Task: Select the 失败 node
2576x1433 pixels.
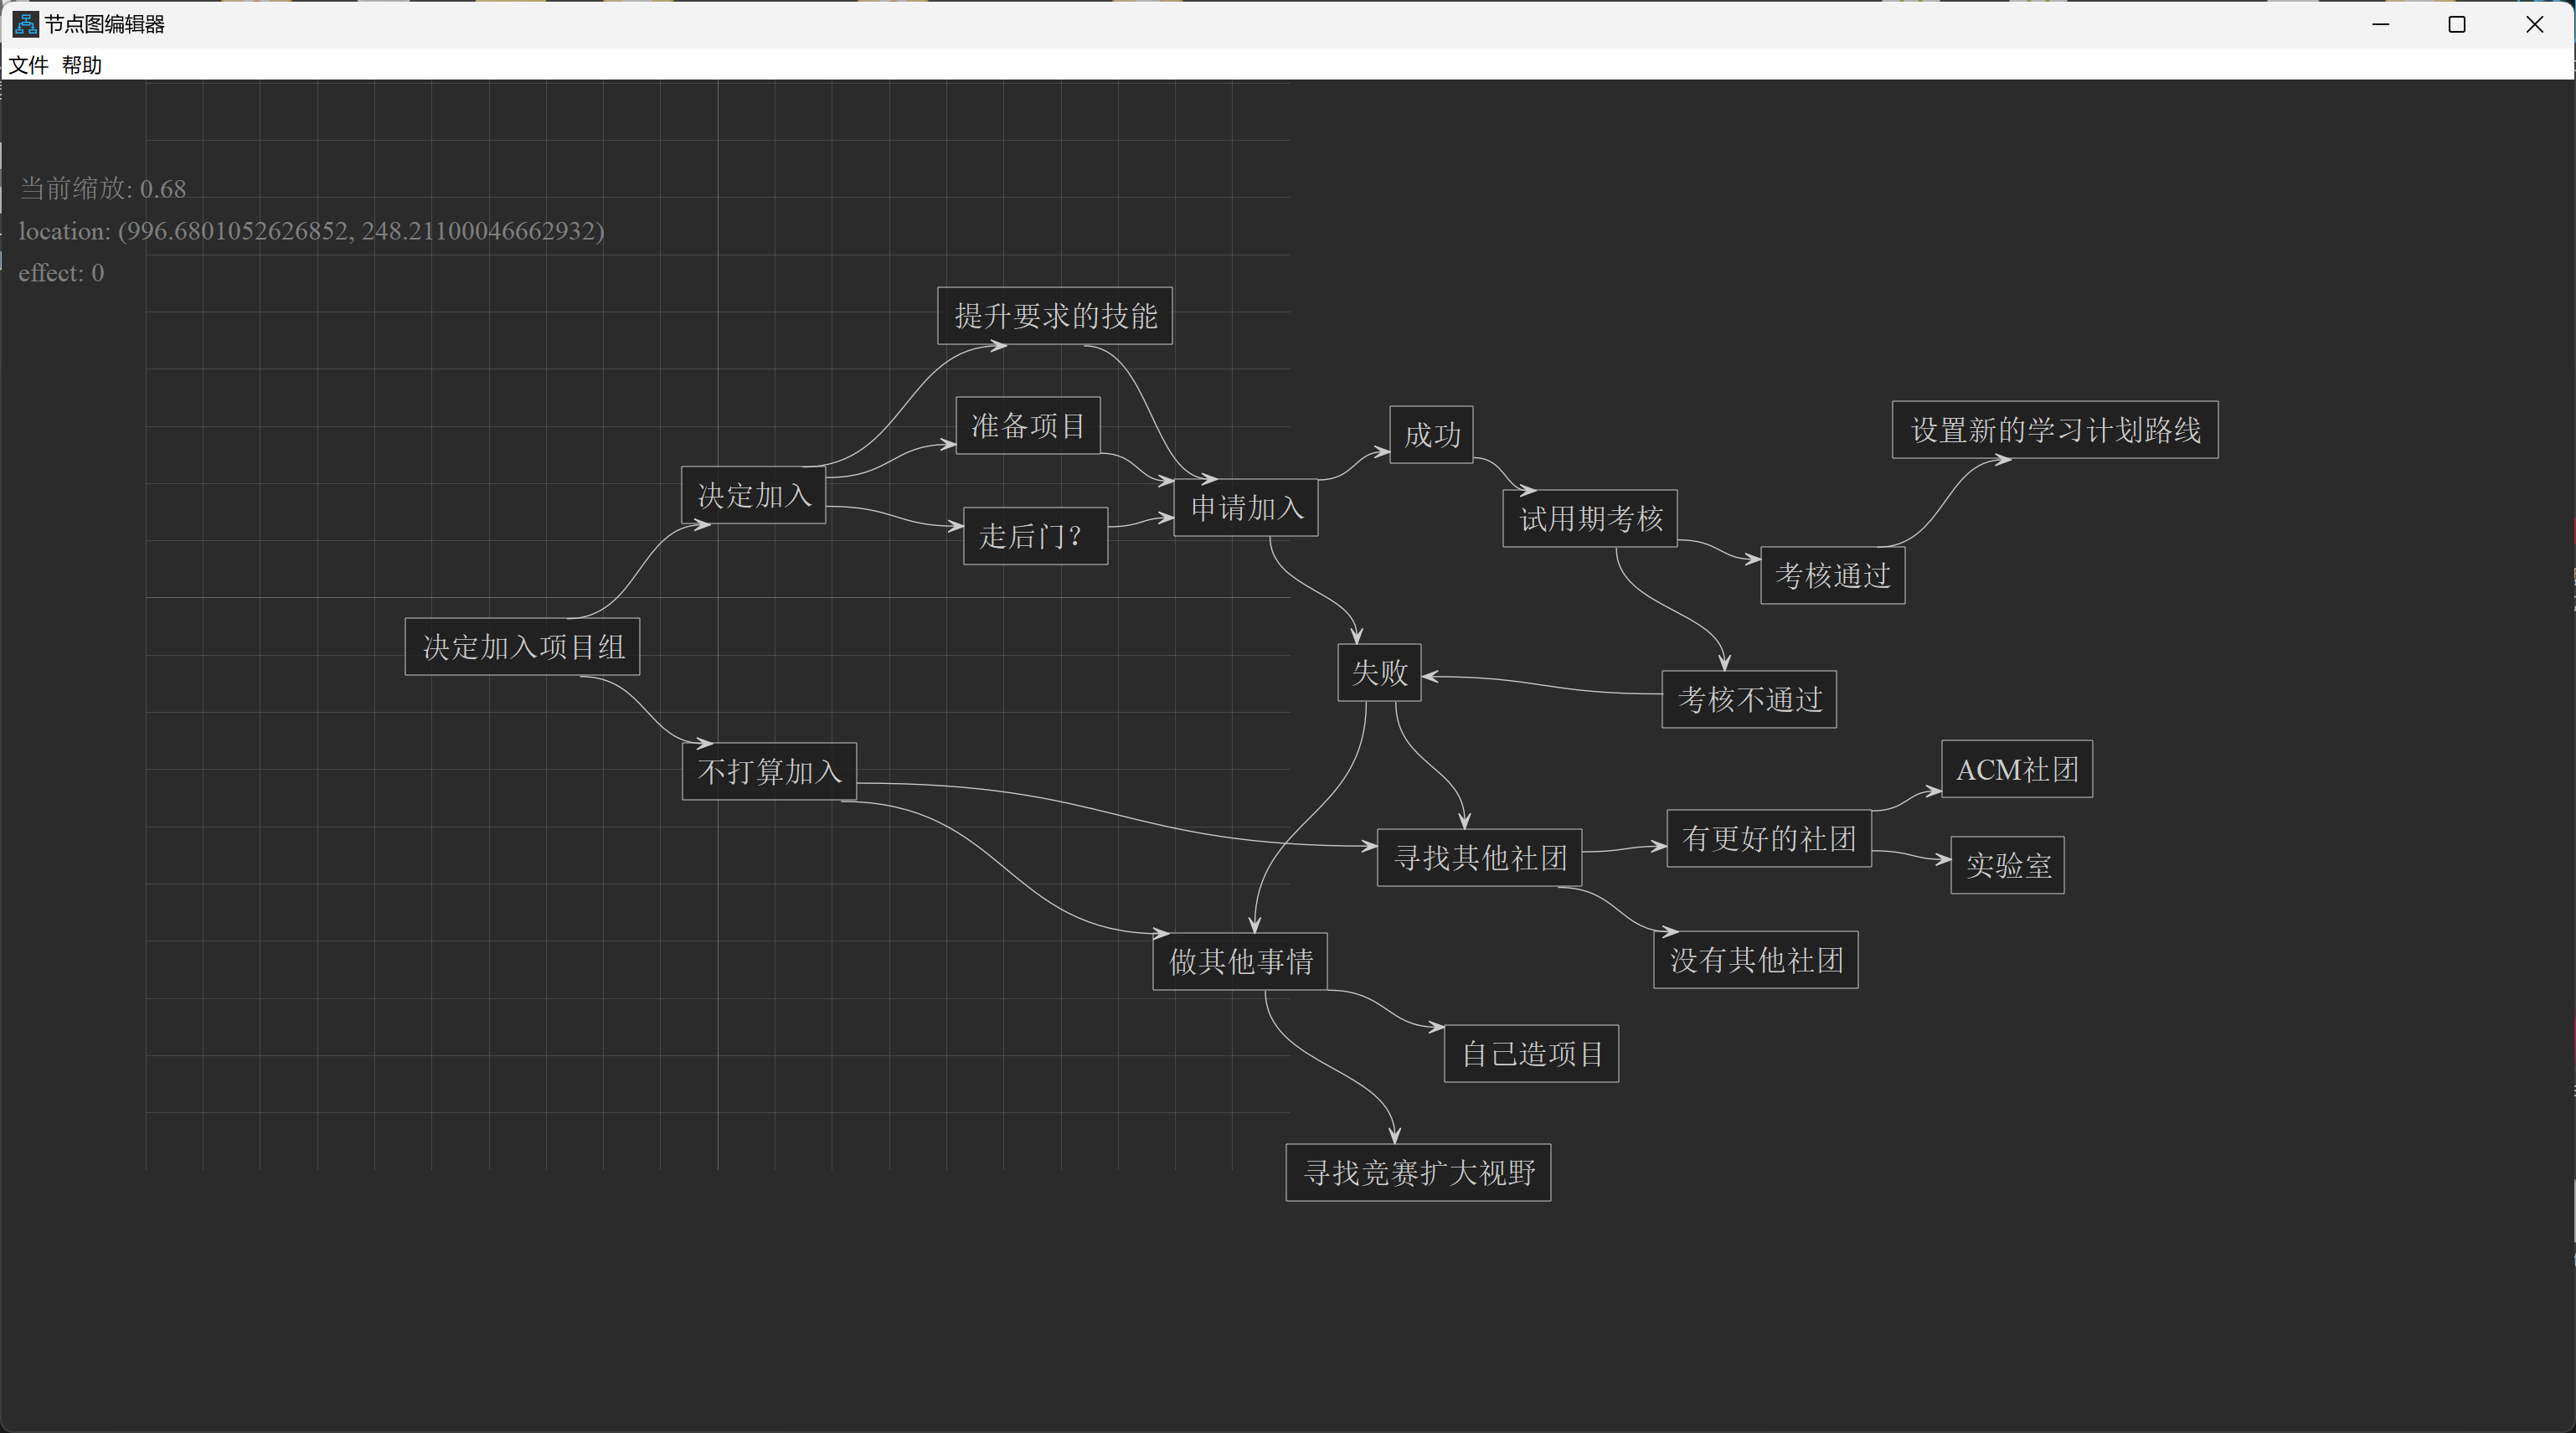Action: click(x=1379, y=673)
